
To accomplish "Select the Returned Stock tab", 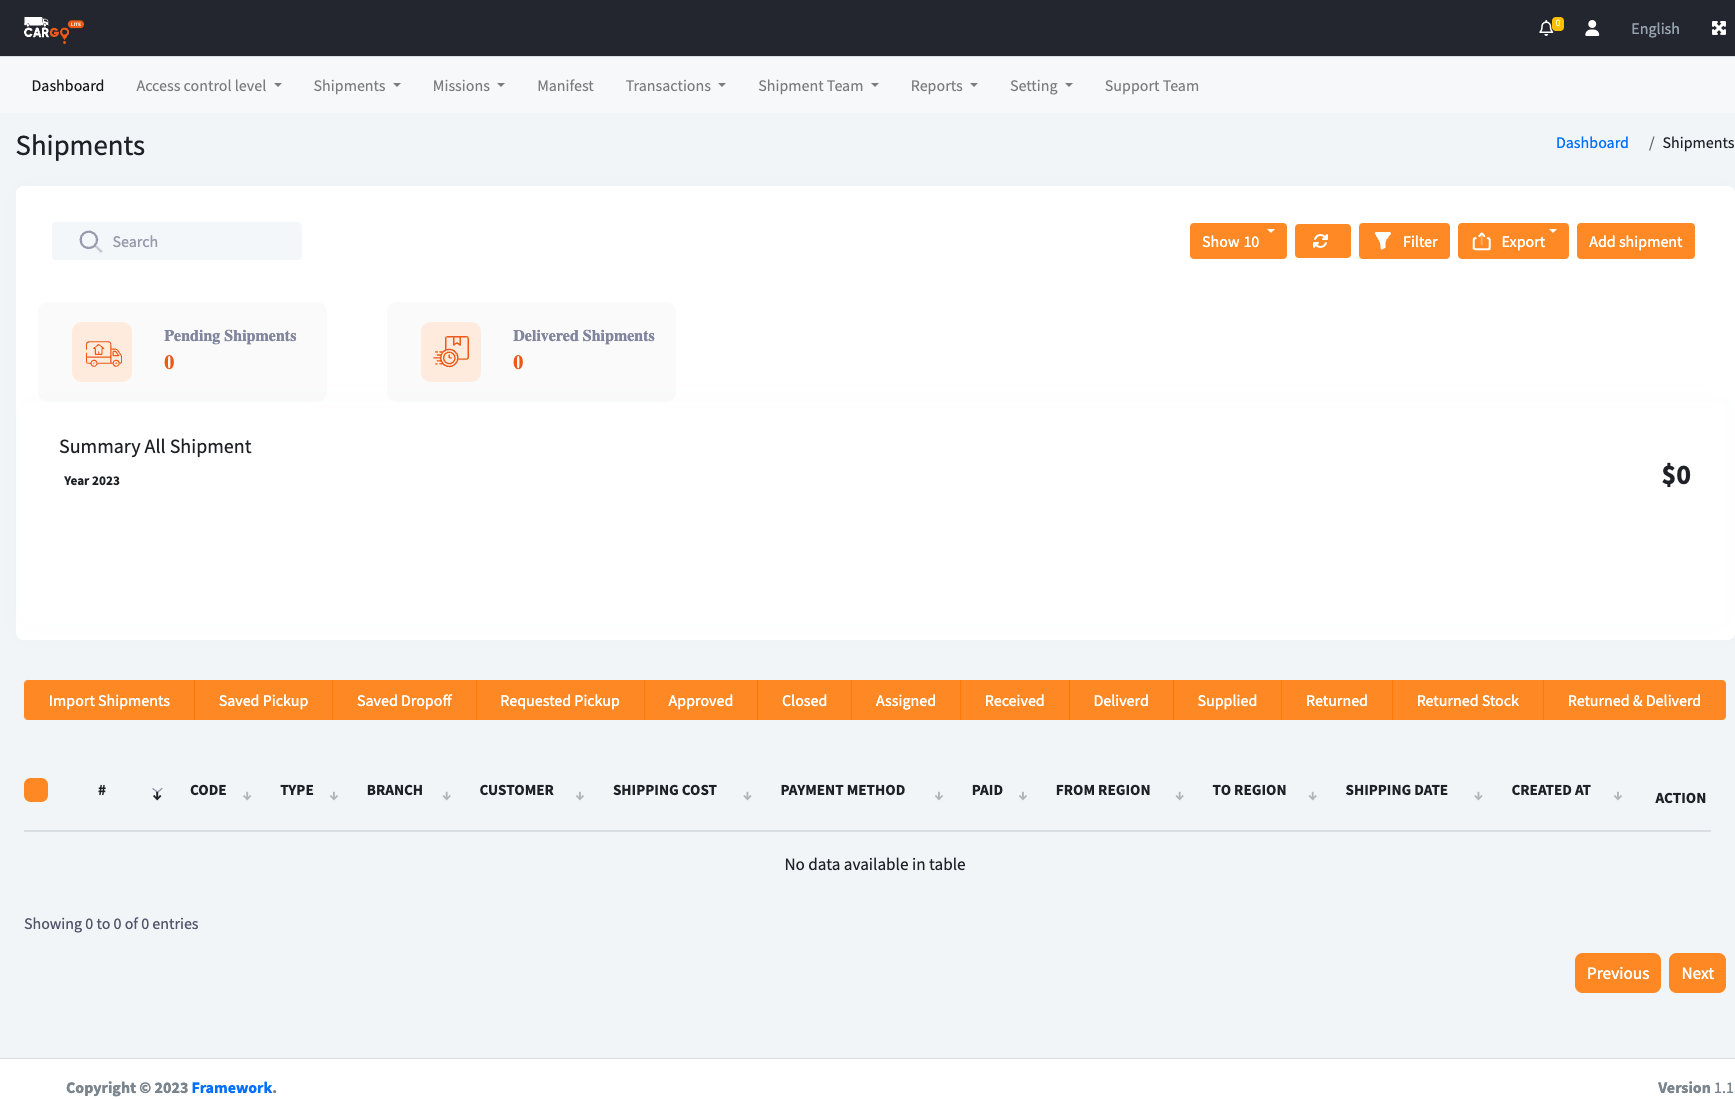I will coord(1467,700).
